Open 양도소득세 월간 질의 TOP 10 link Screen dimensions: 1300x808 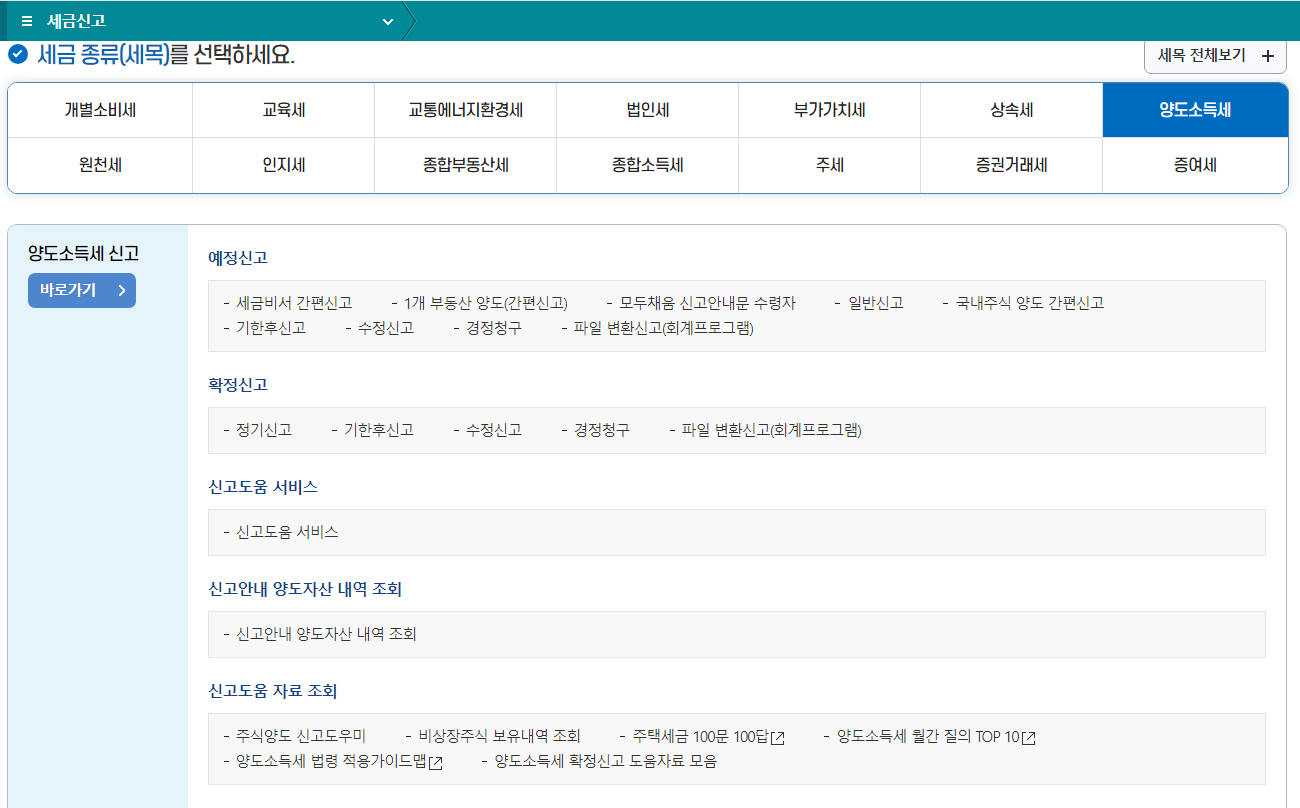[928, 736]
